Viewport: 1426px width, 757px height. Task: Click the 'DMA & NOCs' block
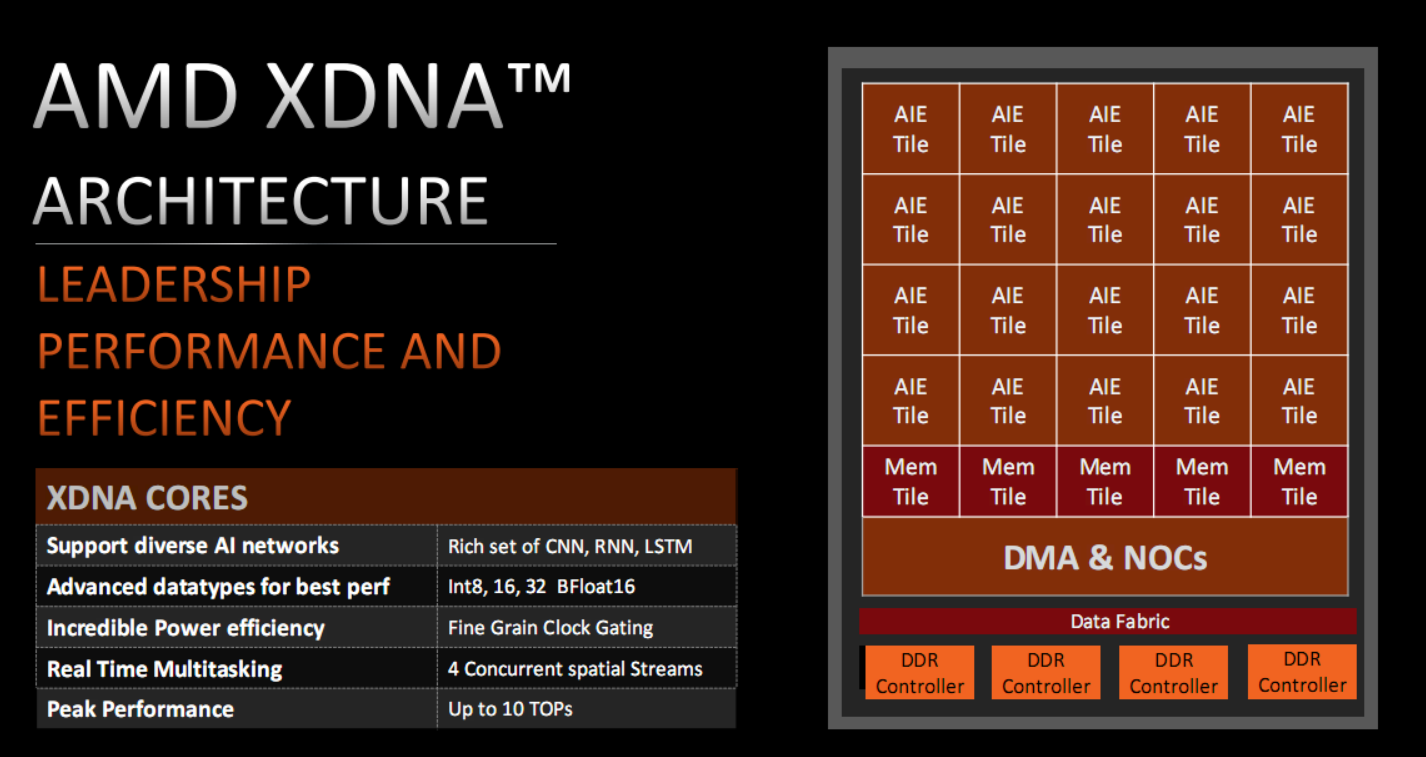[x=1105, y=557]
